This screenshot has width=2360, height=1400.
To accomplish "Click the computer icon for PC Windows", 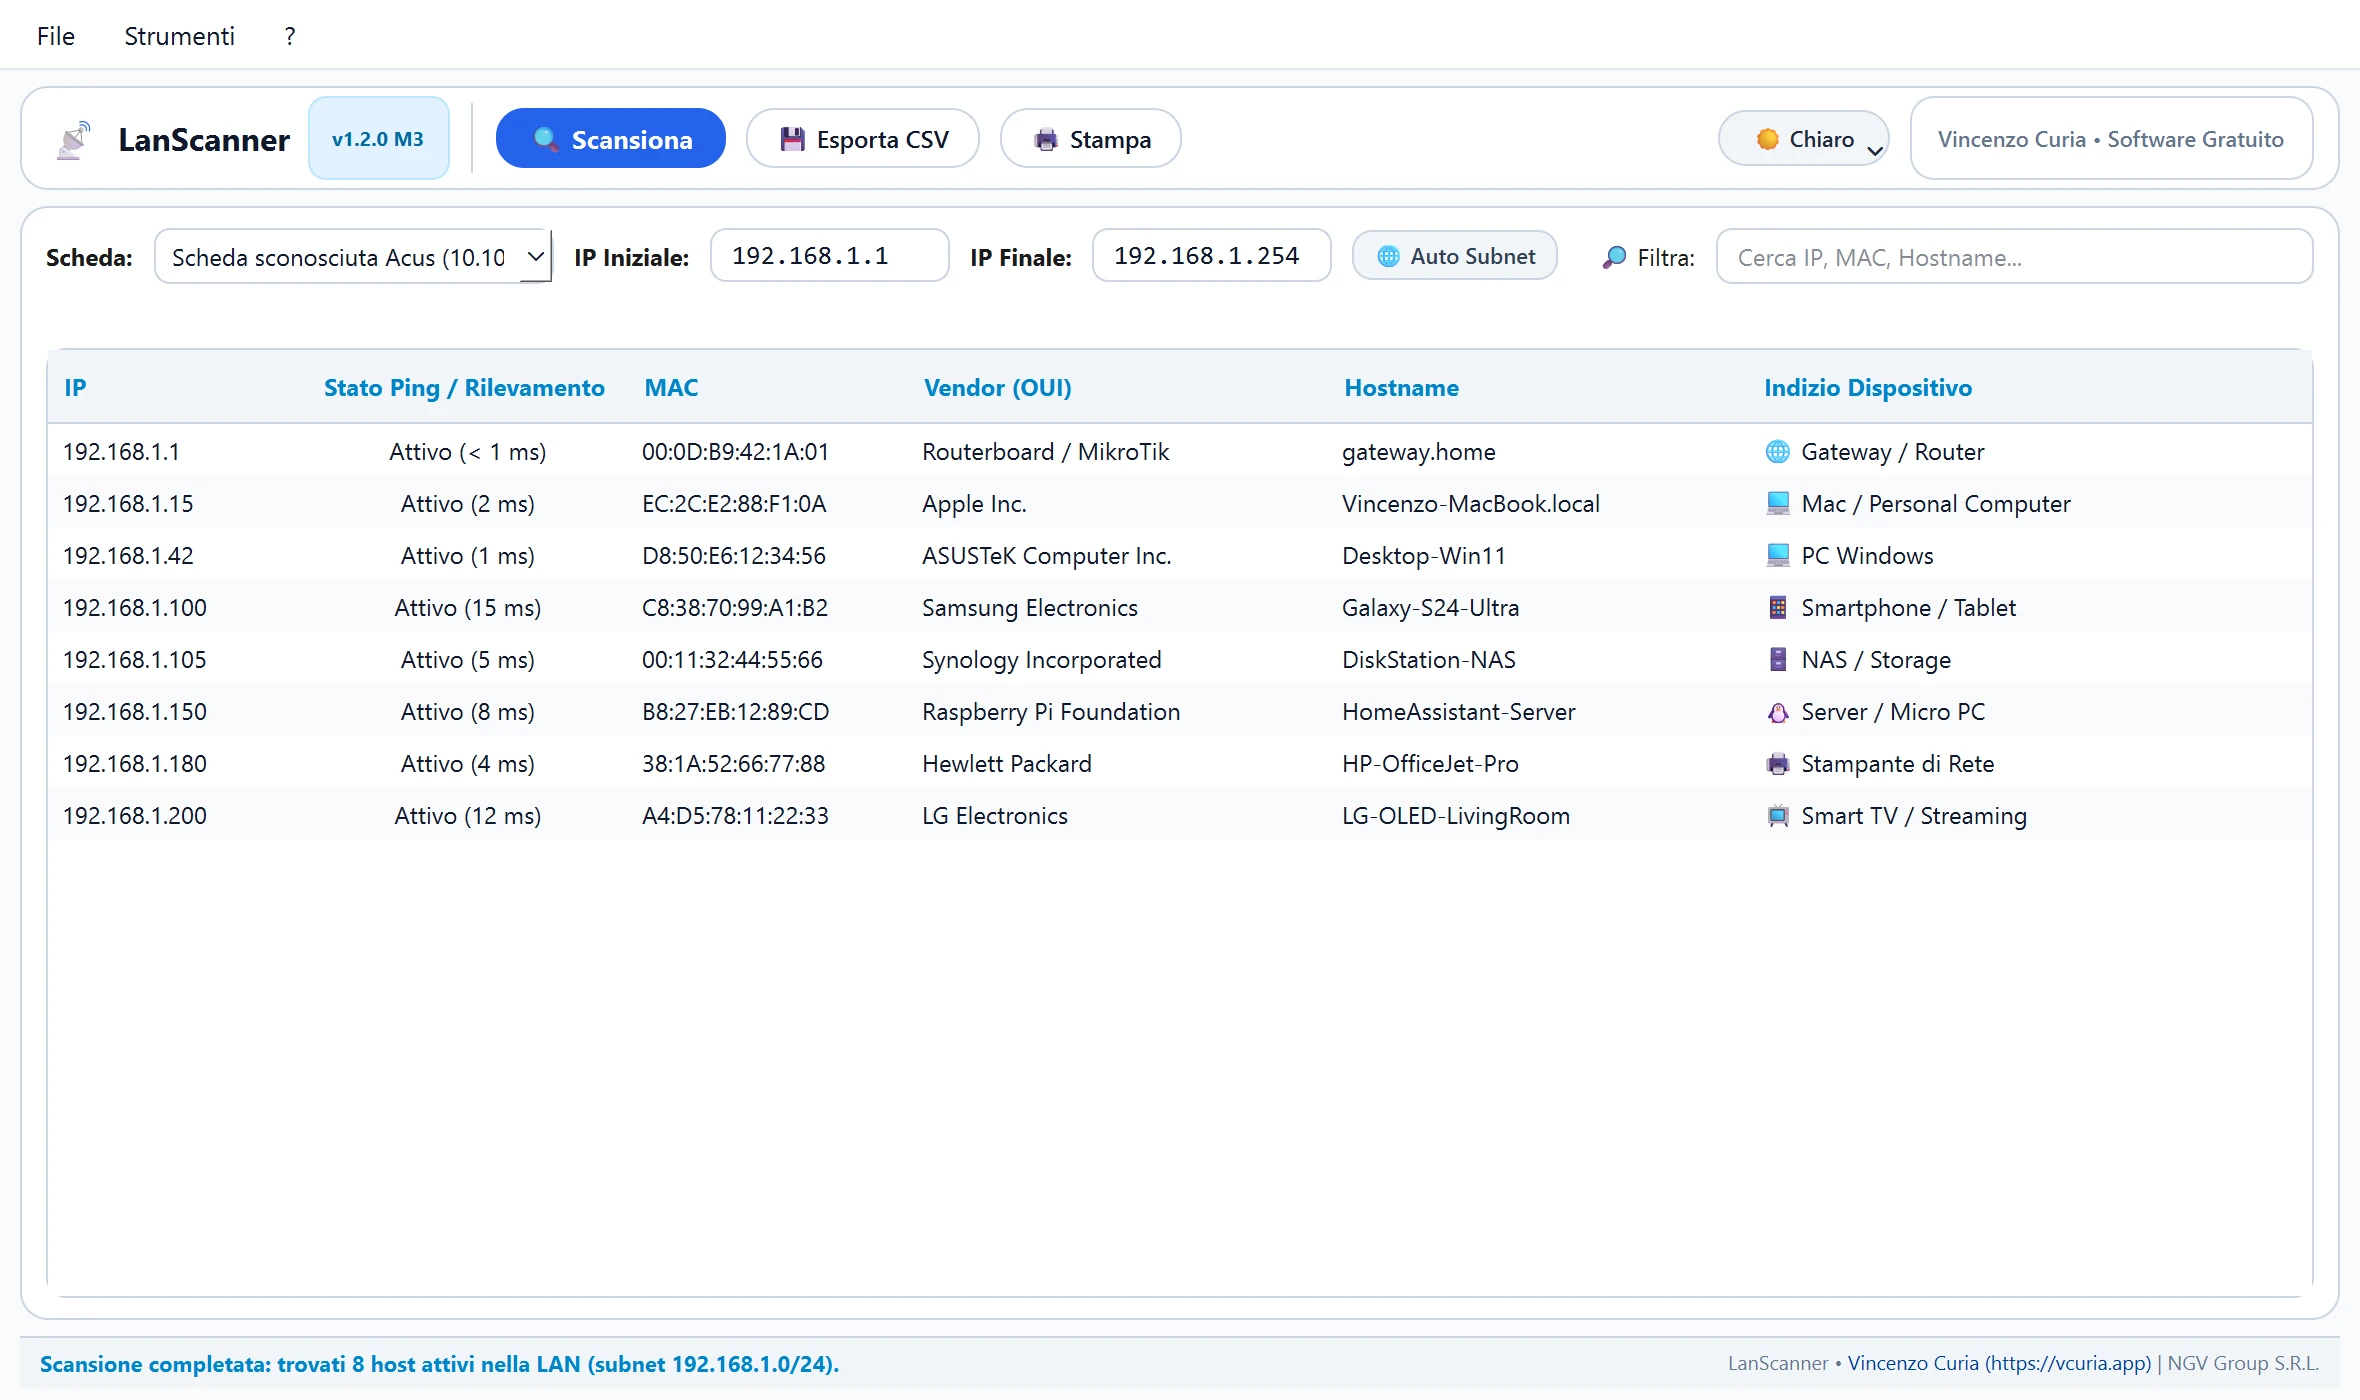I will point(1777,556).
